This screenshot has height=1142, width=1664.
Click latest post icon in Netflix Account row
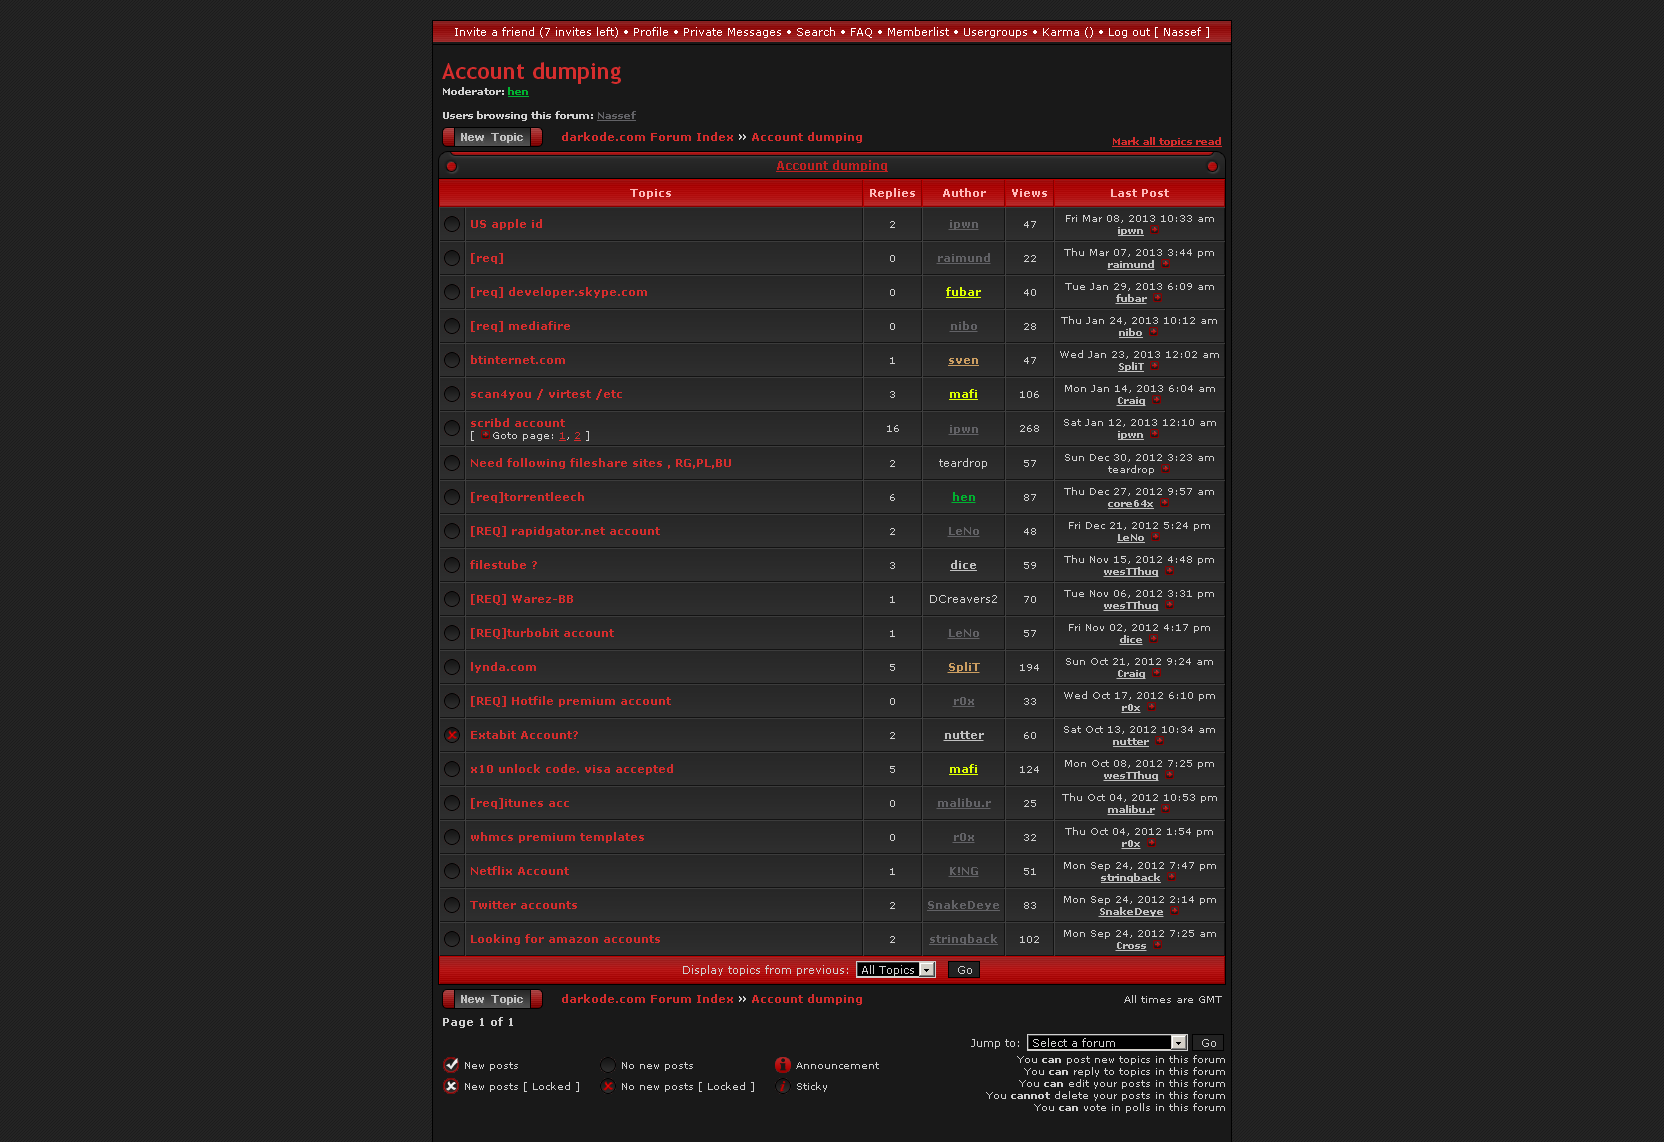[x=1171, y=878]
